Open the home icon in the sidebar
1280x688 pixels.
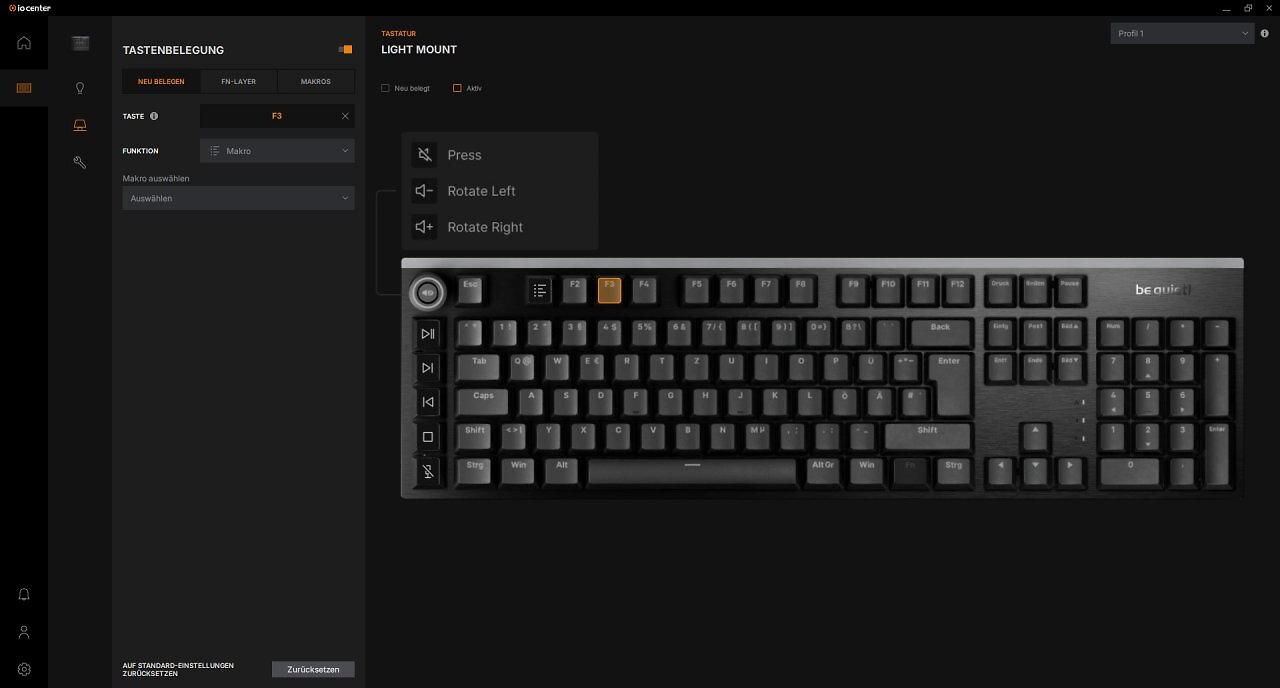point(24,43)
